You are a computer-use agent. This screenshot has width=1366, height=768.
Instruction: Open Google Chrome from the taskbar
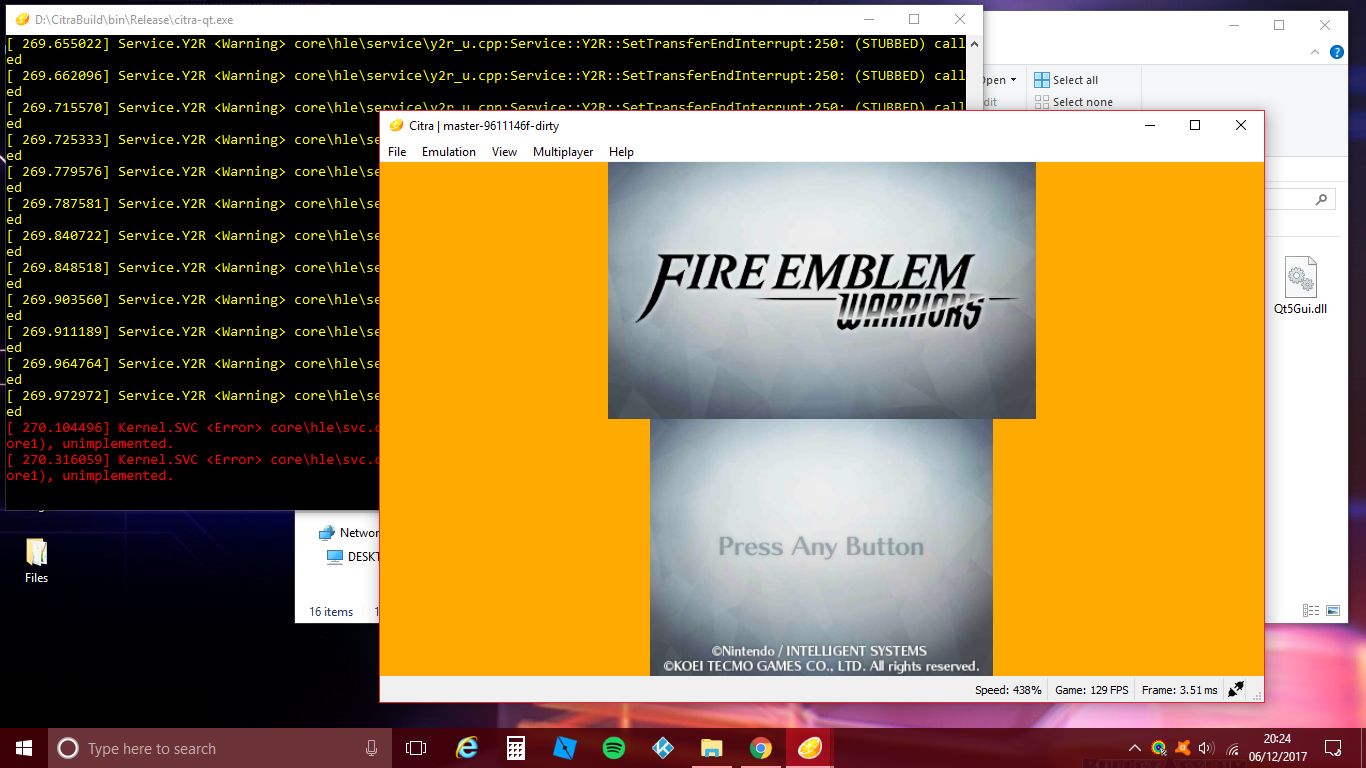[x=760, y=748]
